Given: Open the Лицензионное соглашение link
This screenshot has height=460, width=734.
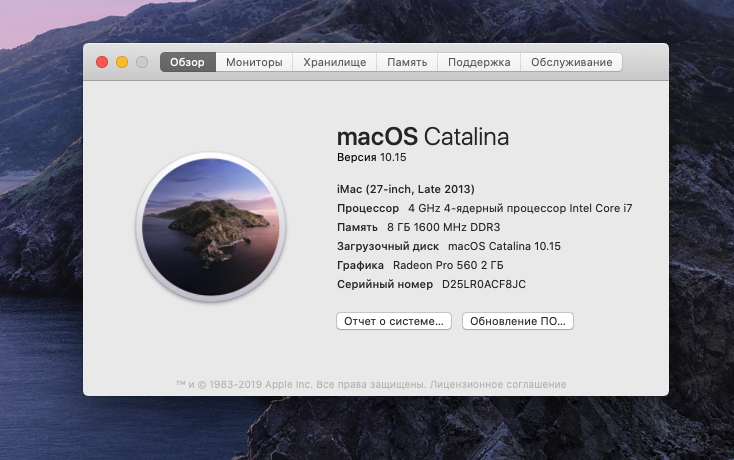Looking at the screenshot, I should click(498, 384).
